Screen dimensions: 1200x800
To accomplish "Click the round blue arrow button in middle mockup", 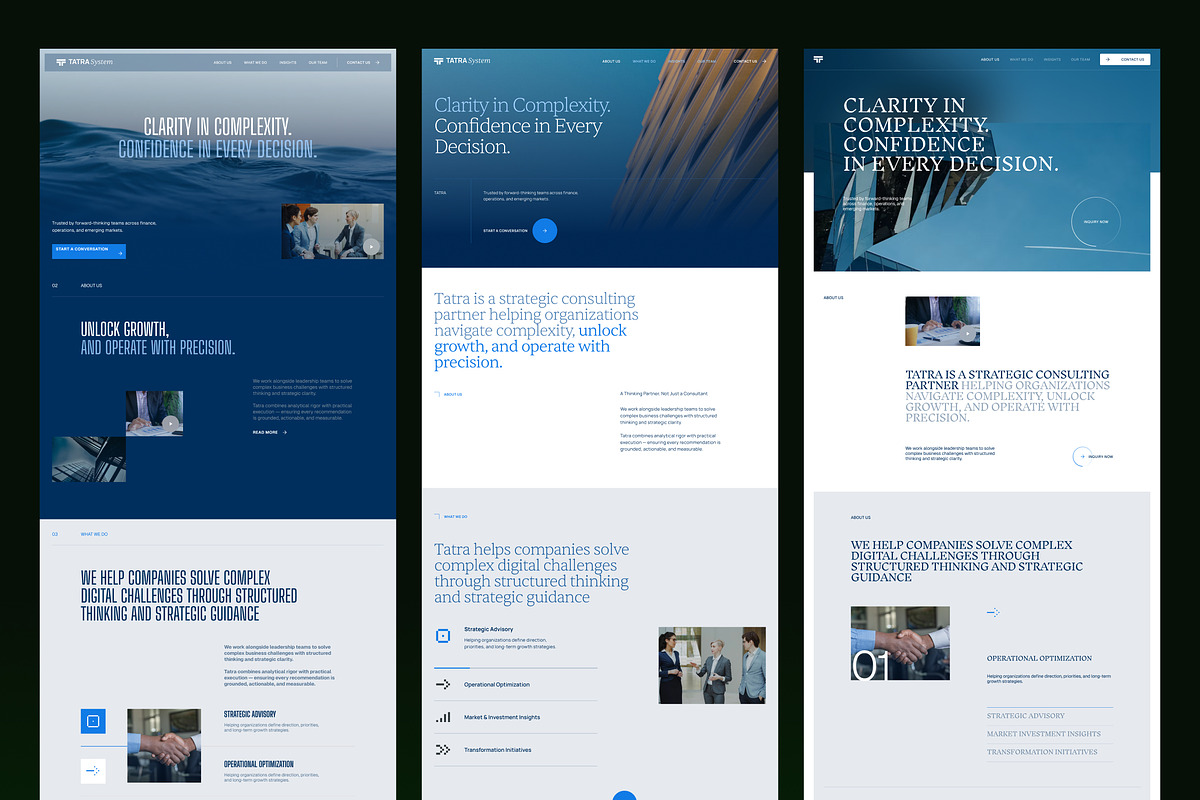I will pos(544,230).
